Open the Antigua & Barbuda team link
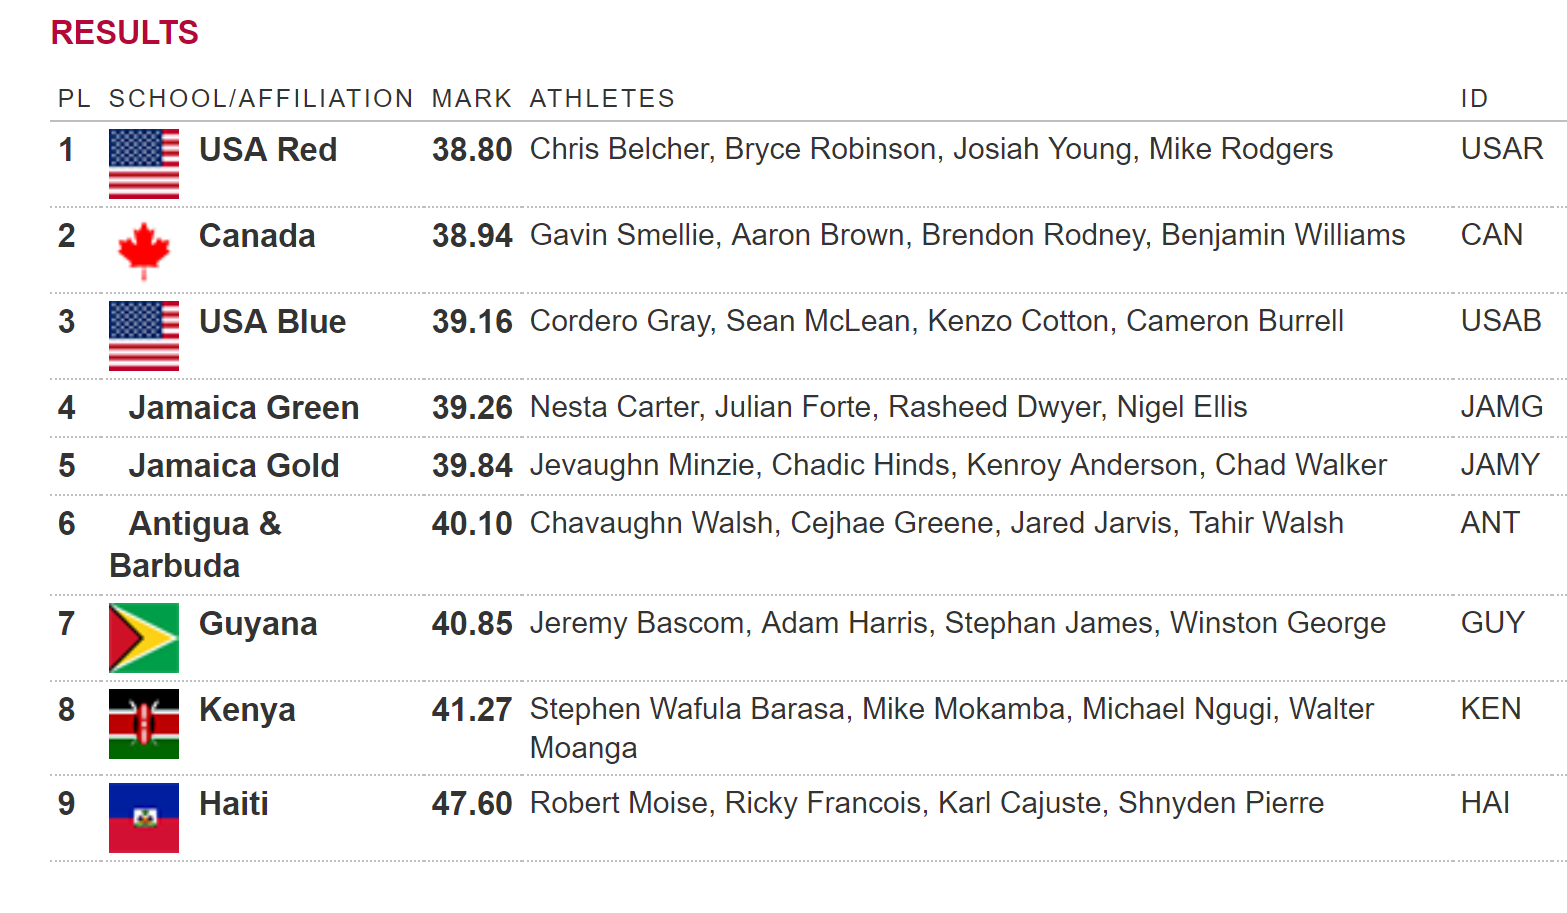 point(196,545)
